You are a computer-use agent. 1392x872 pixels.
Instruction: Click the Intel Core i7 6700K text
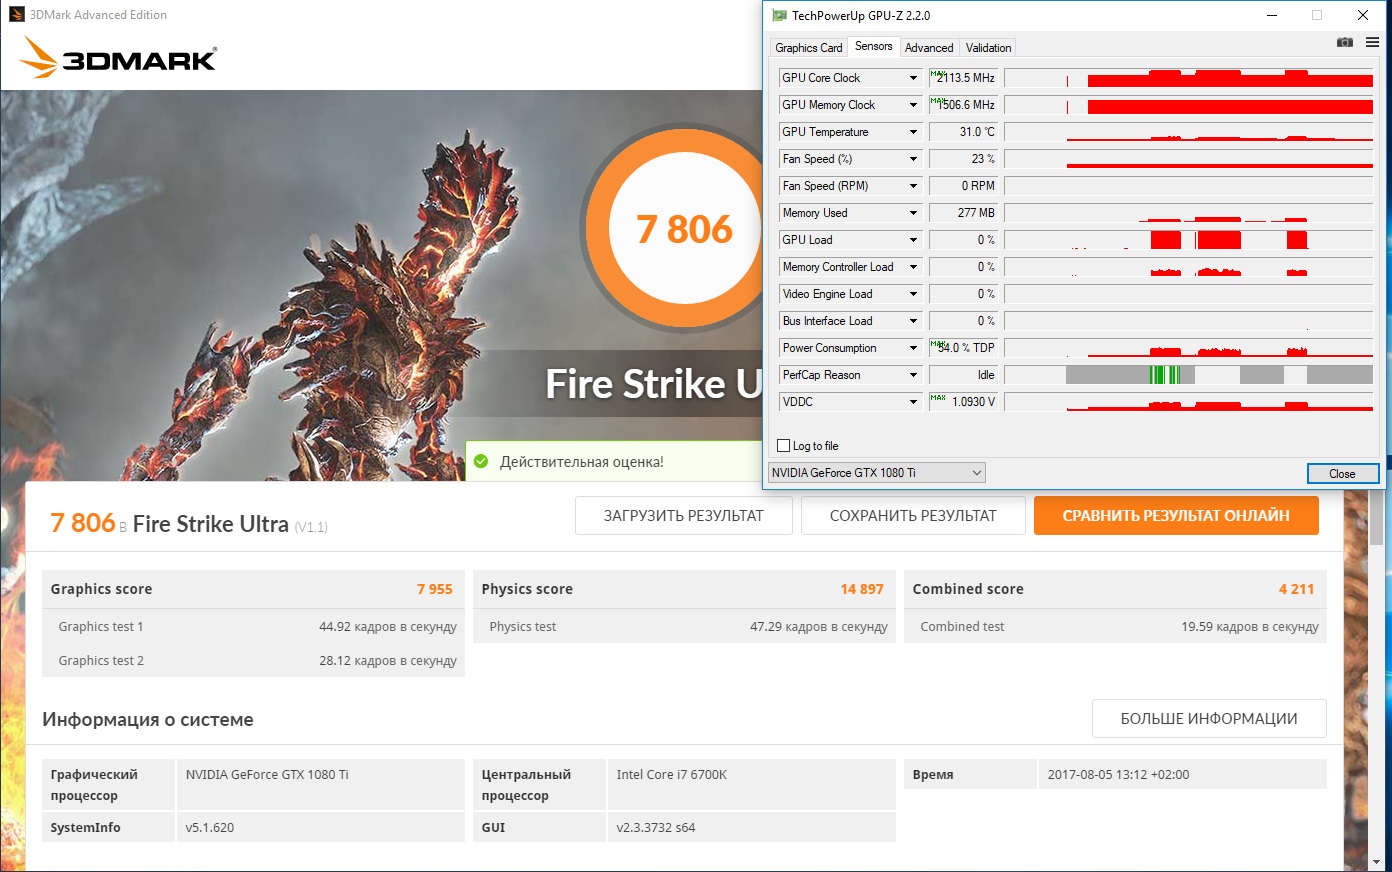point(672,775)
